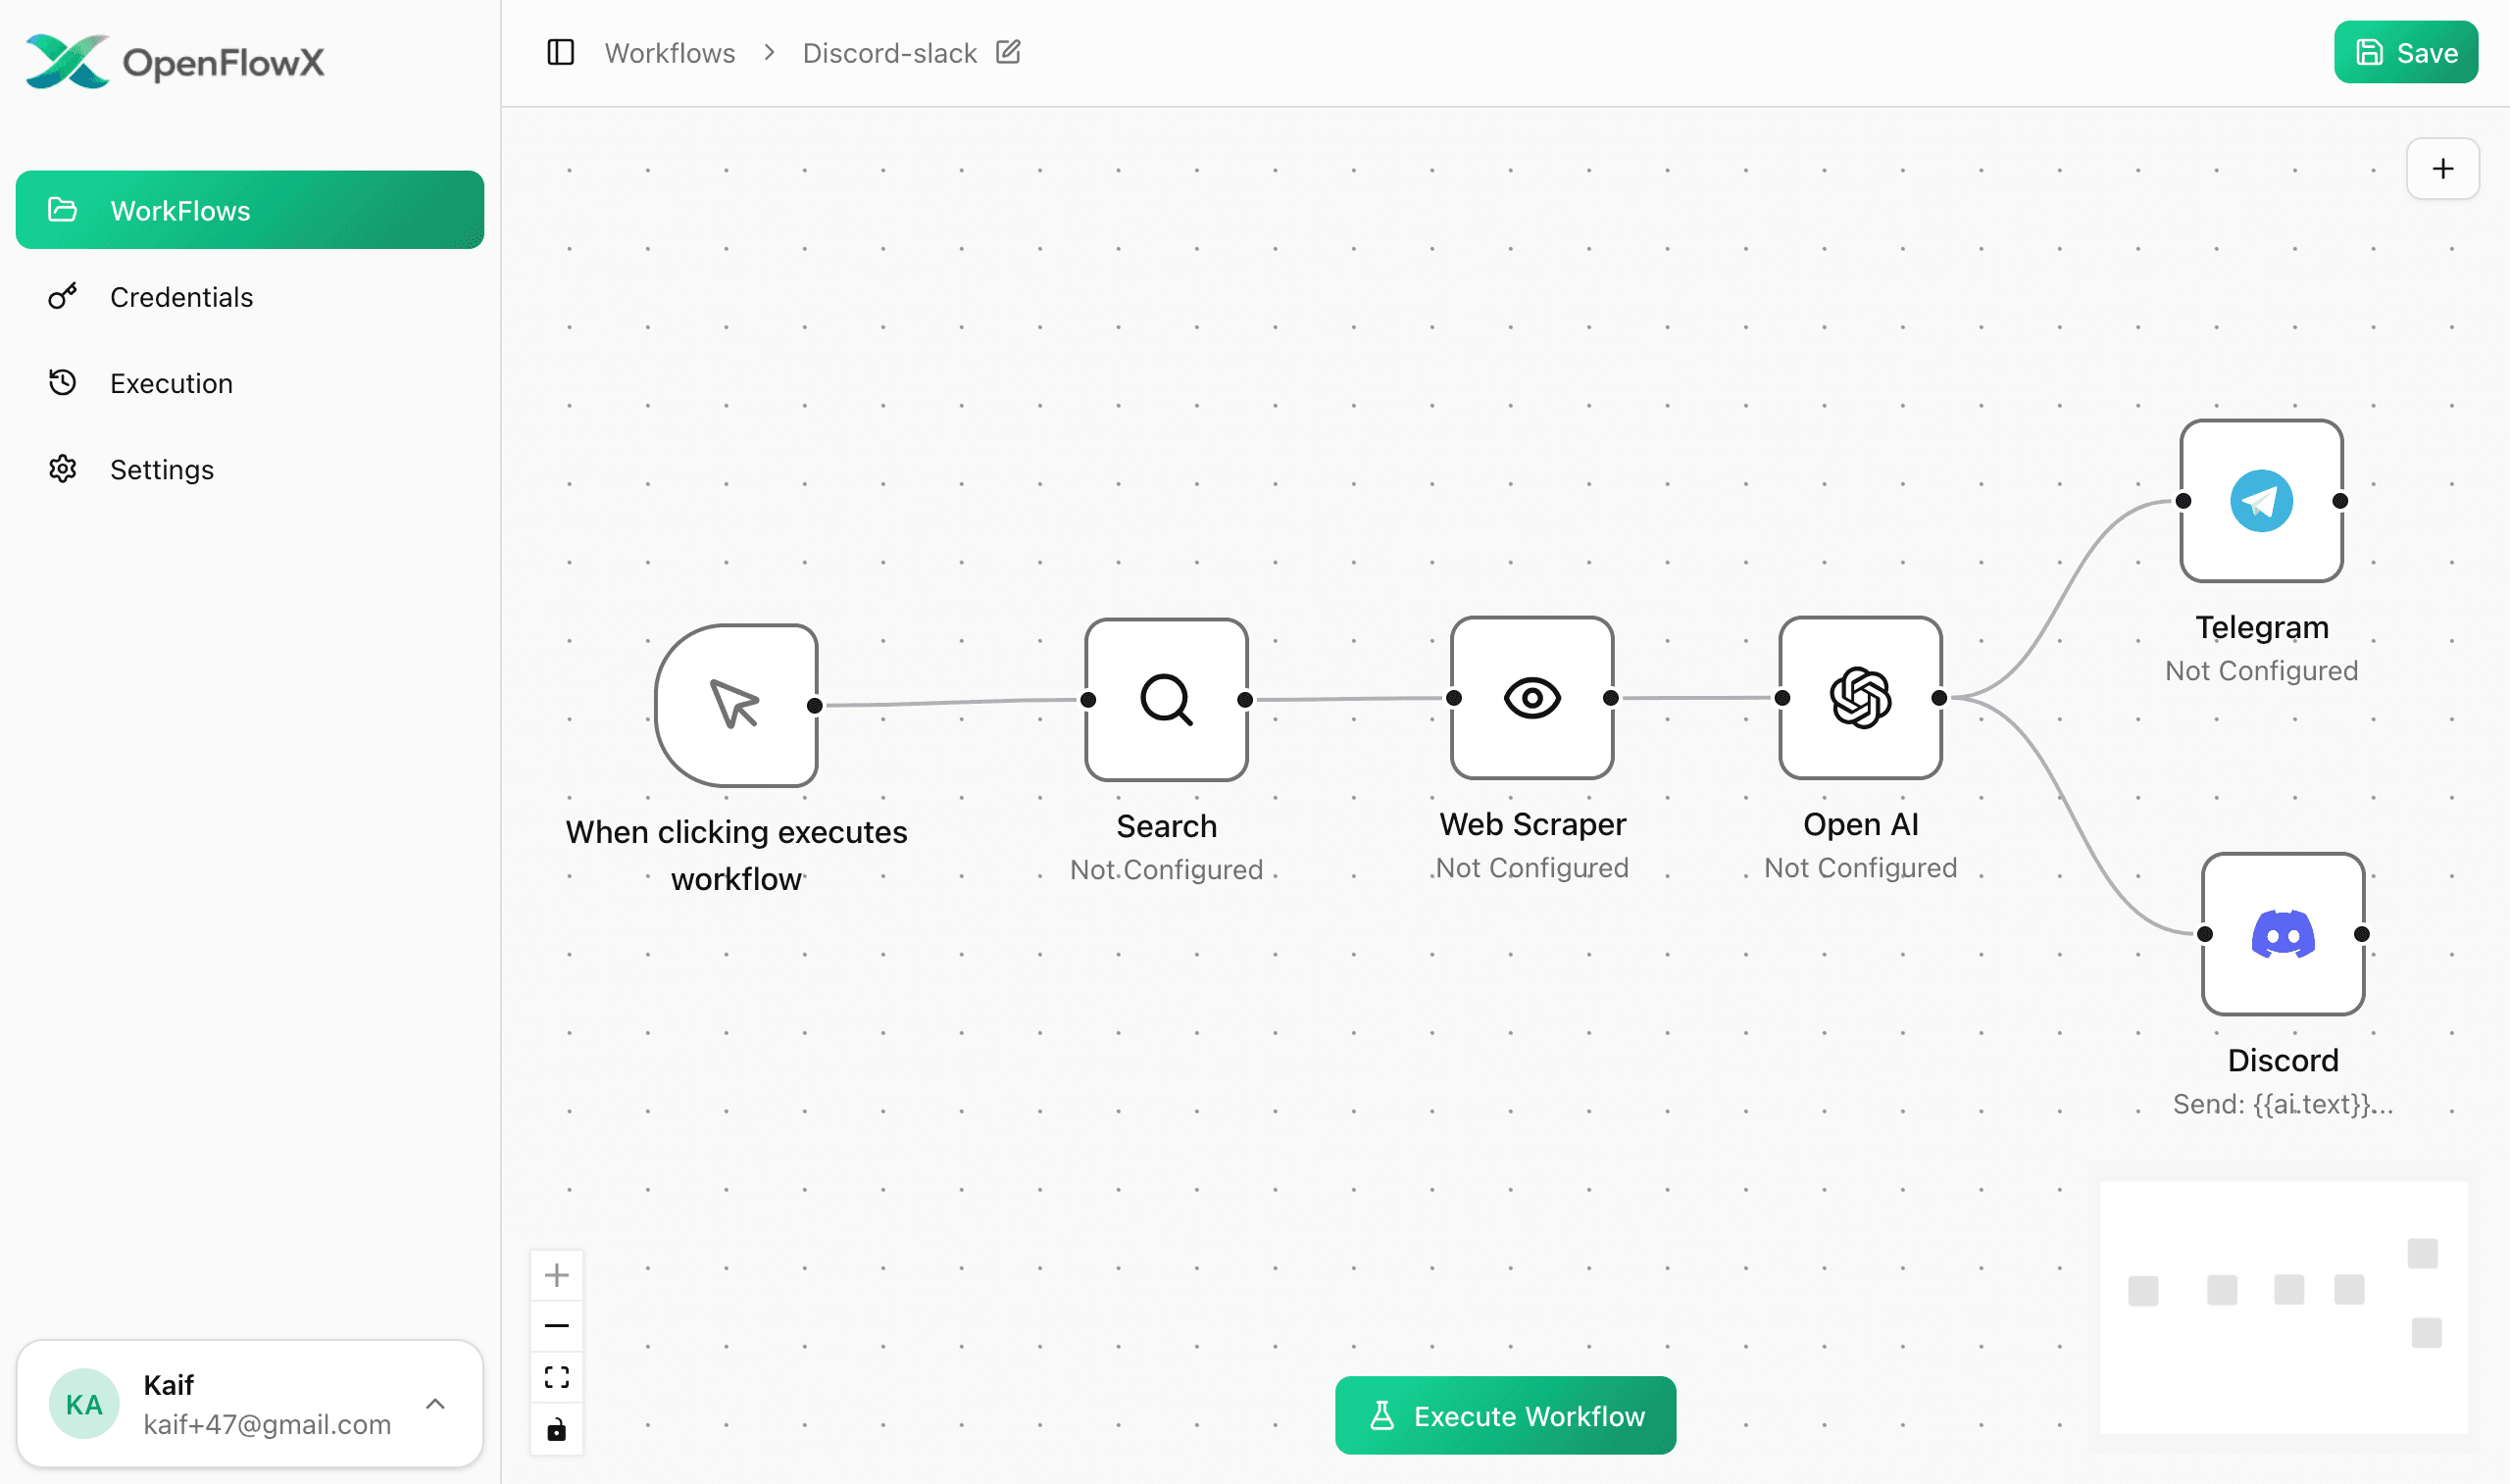
Task: Navigate to Workflows via the breadcrumb
Action: (x=669, y=52)
